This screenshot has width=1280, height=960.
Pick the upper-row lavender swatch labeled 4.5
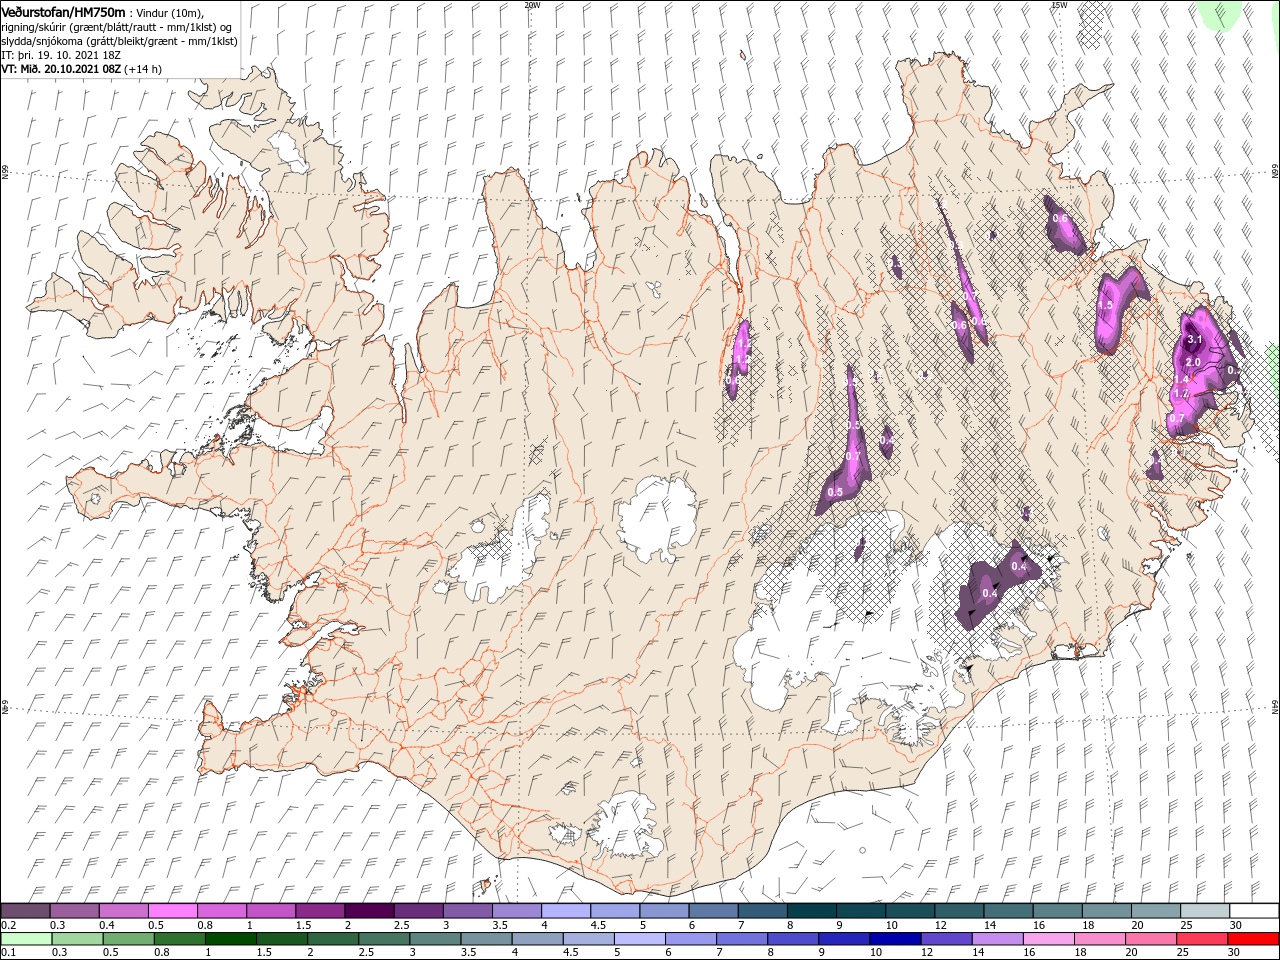pos(615,911)
